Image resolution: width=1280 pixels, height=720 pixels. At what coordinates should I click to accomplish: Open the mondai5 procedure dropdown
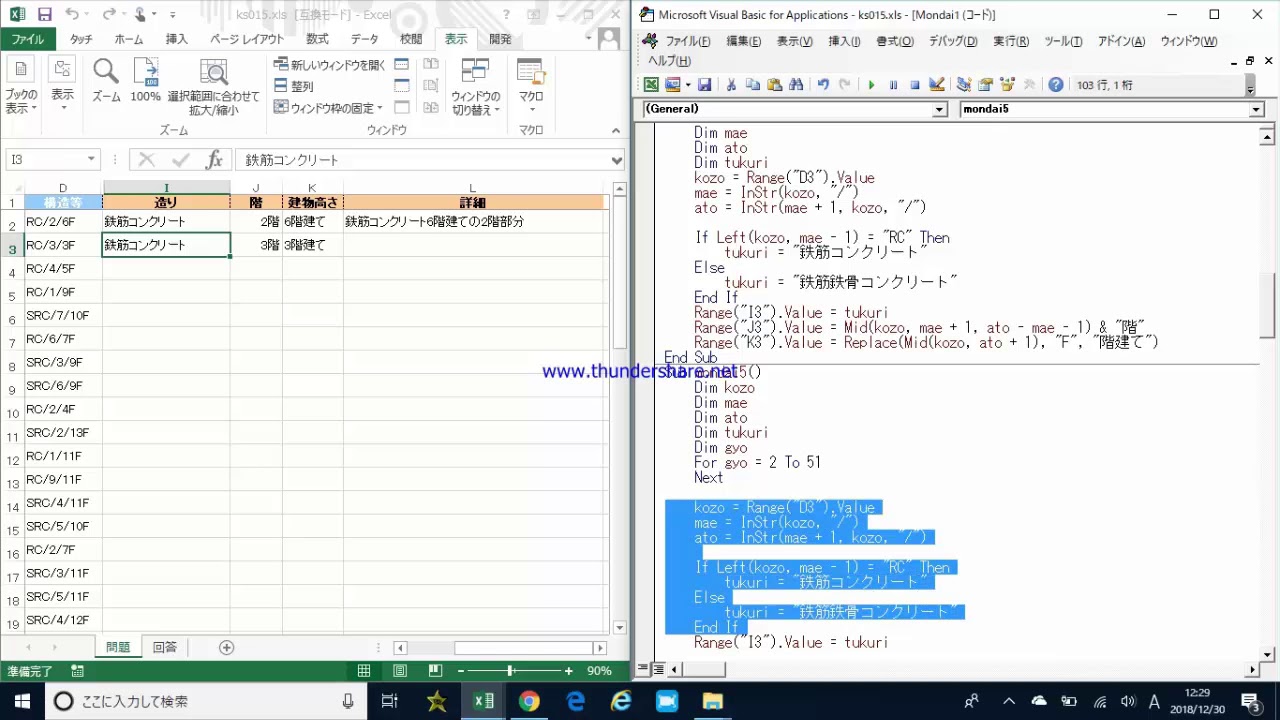click(1256, 109)
